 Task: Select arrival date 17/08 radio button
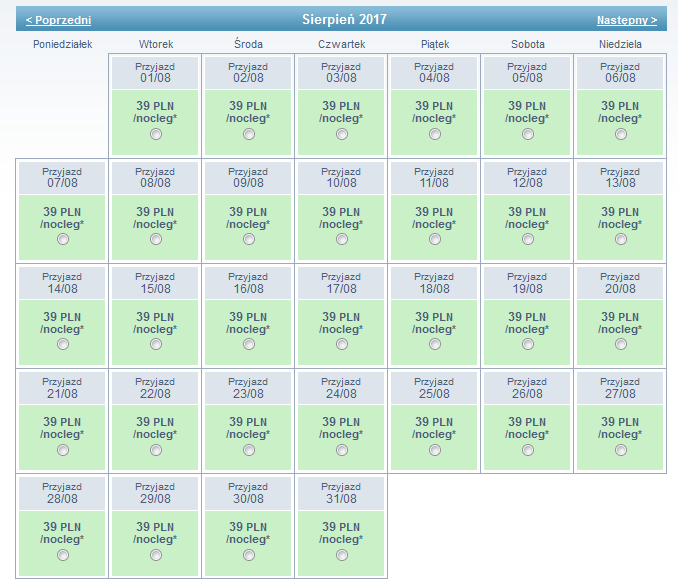tap(342, 344)
